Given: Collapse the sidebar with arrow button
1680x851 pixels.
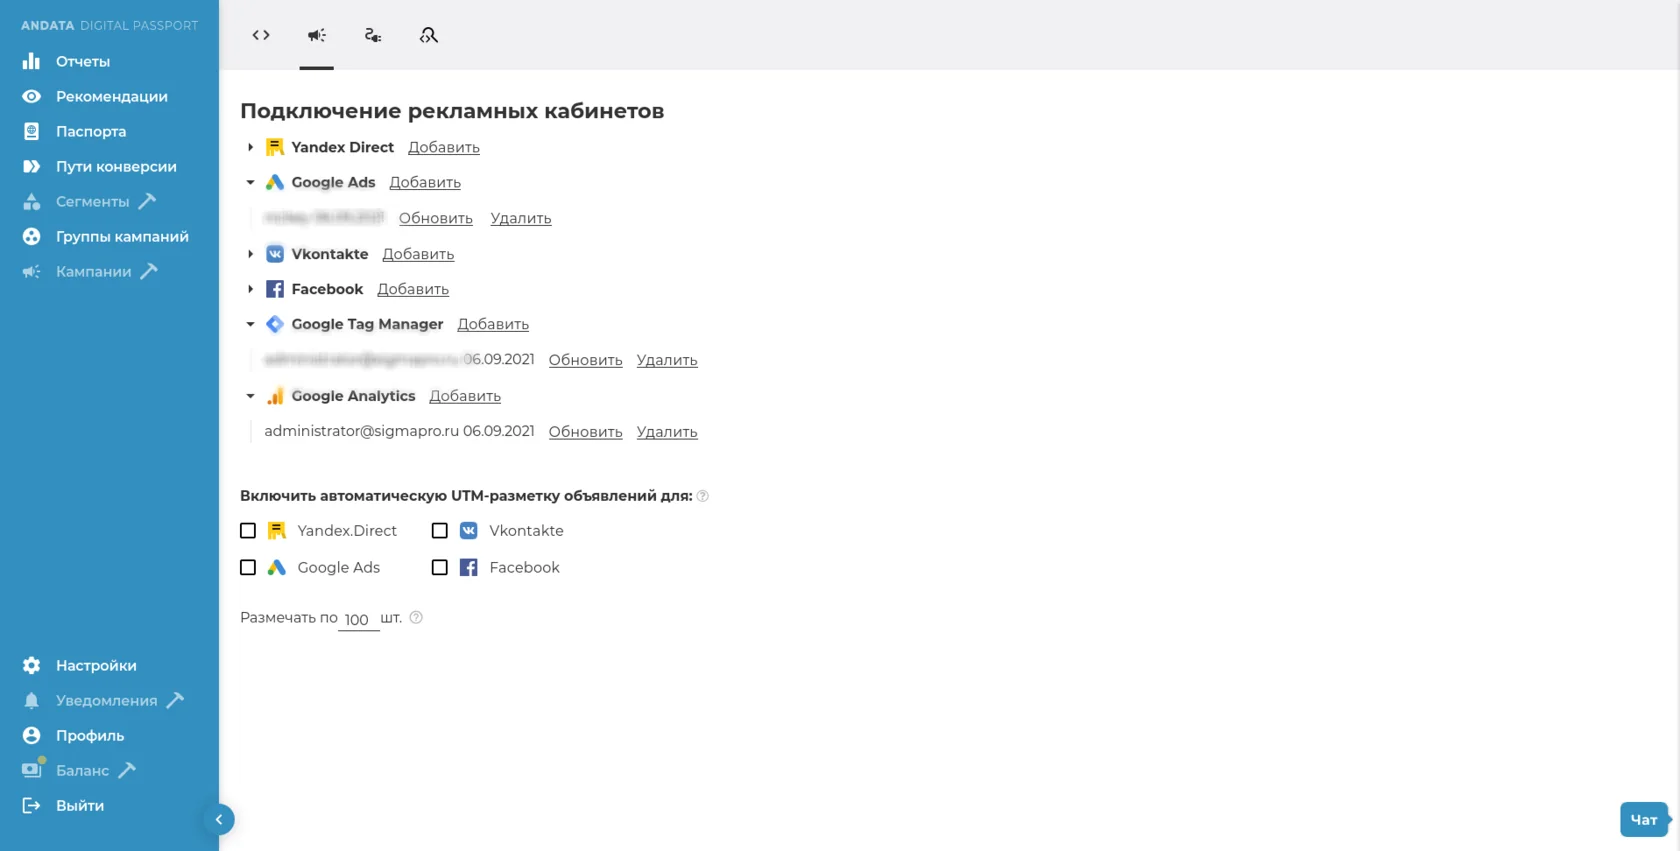Looking at the screenshot, I should coord(219,820).
